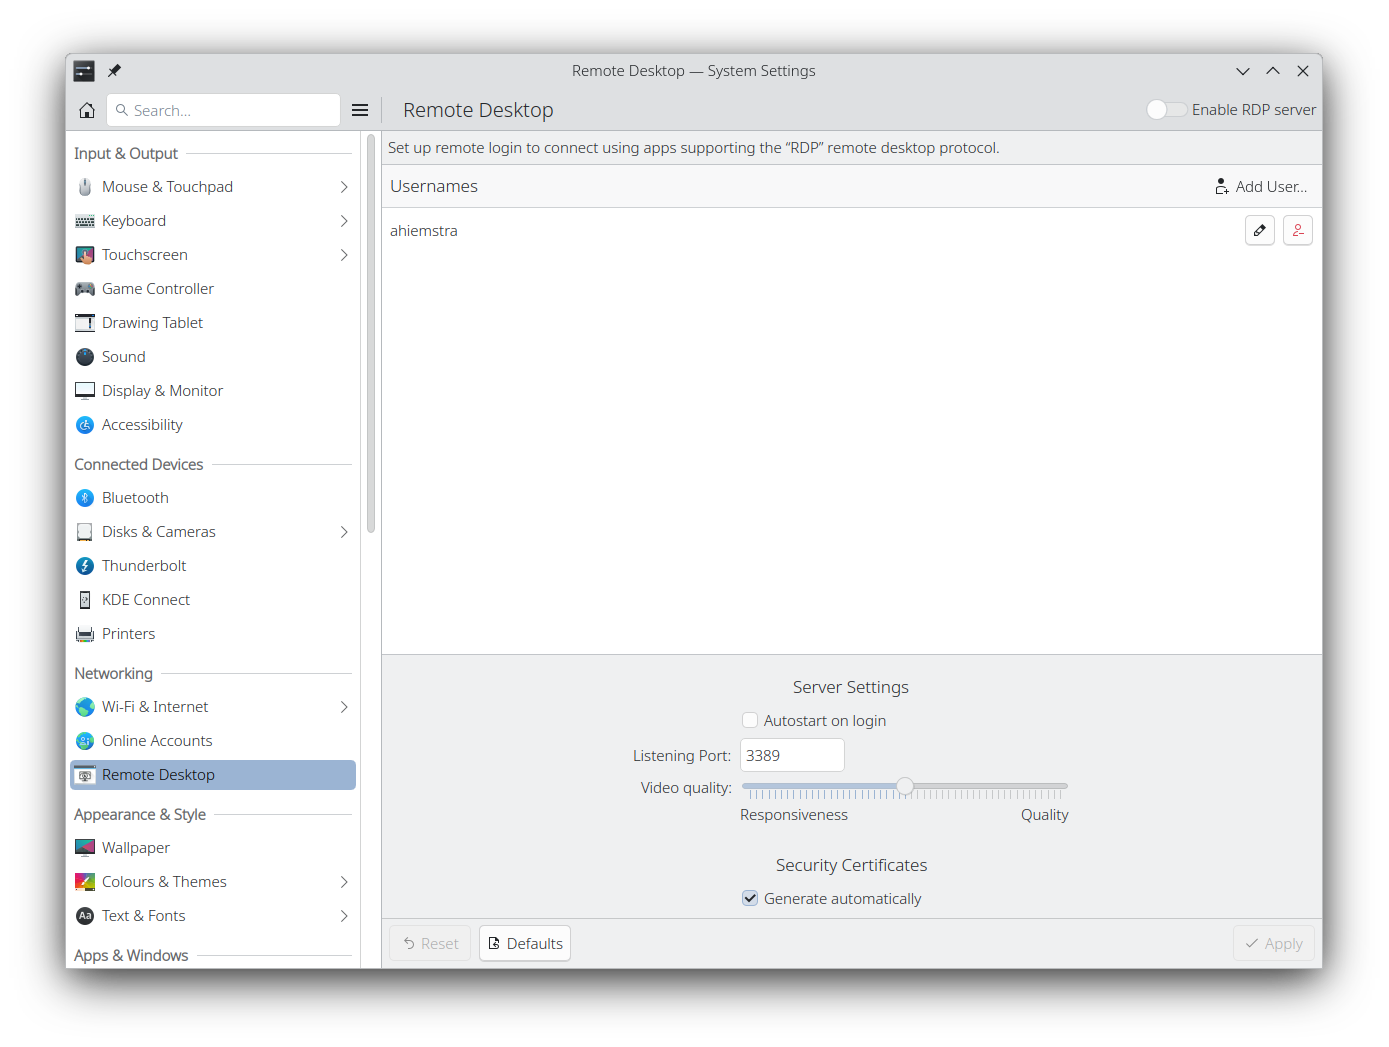The height and width of the screenshot is (1047, 1389).
Task: Expand the Colours & Themes chevron arrow
Action: pos(343,882)
